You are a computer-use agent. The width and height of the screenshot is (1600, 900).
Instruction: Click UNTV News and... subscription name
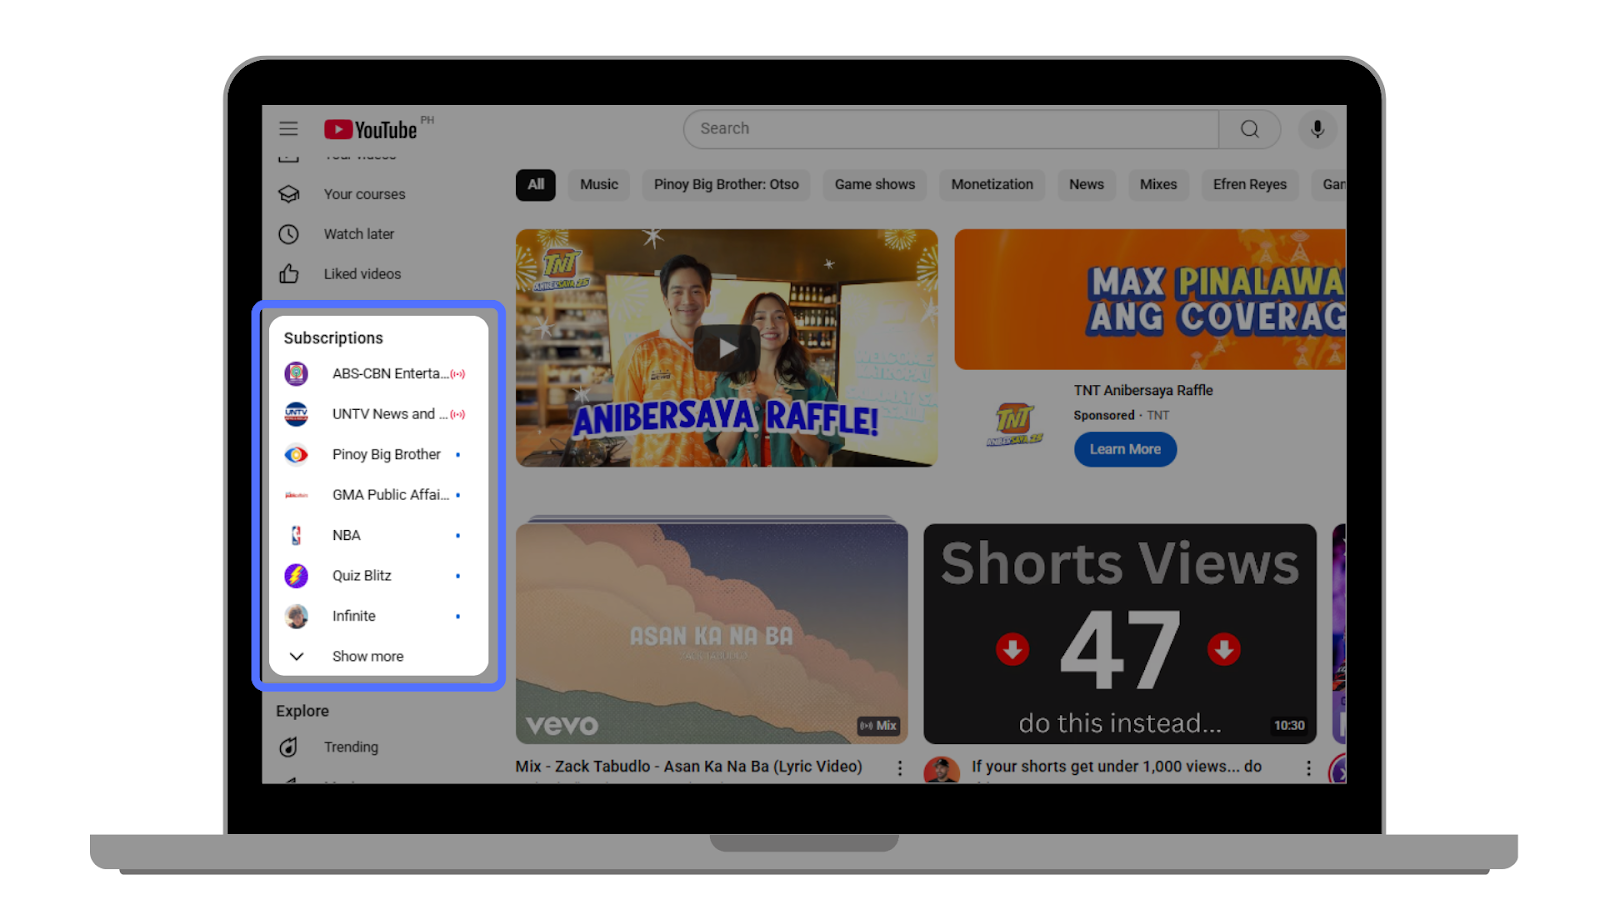[x=390, y=414]
